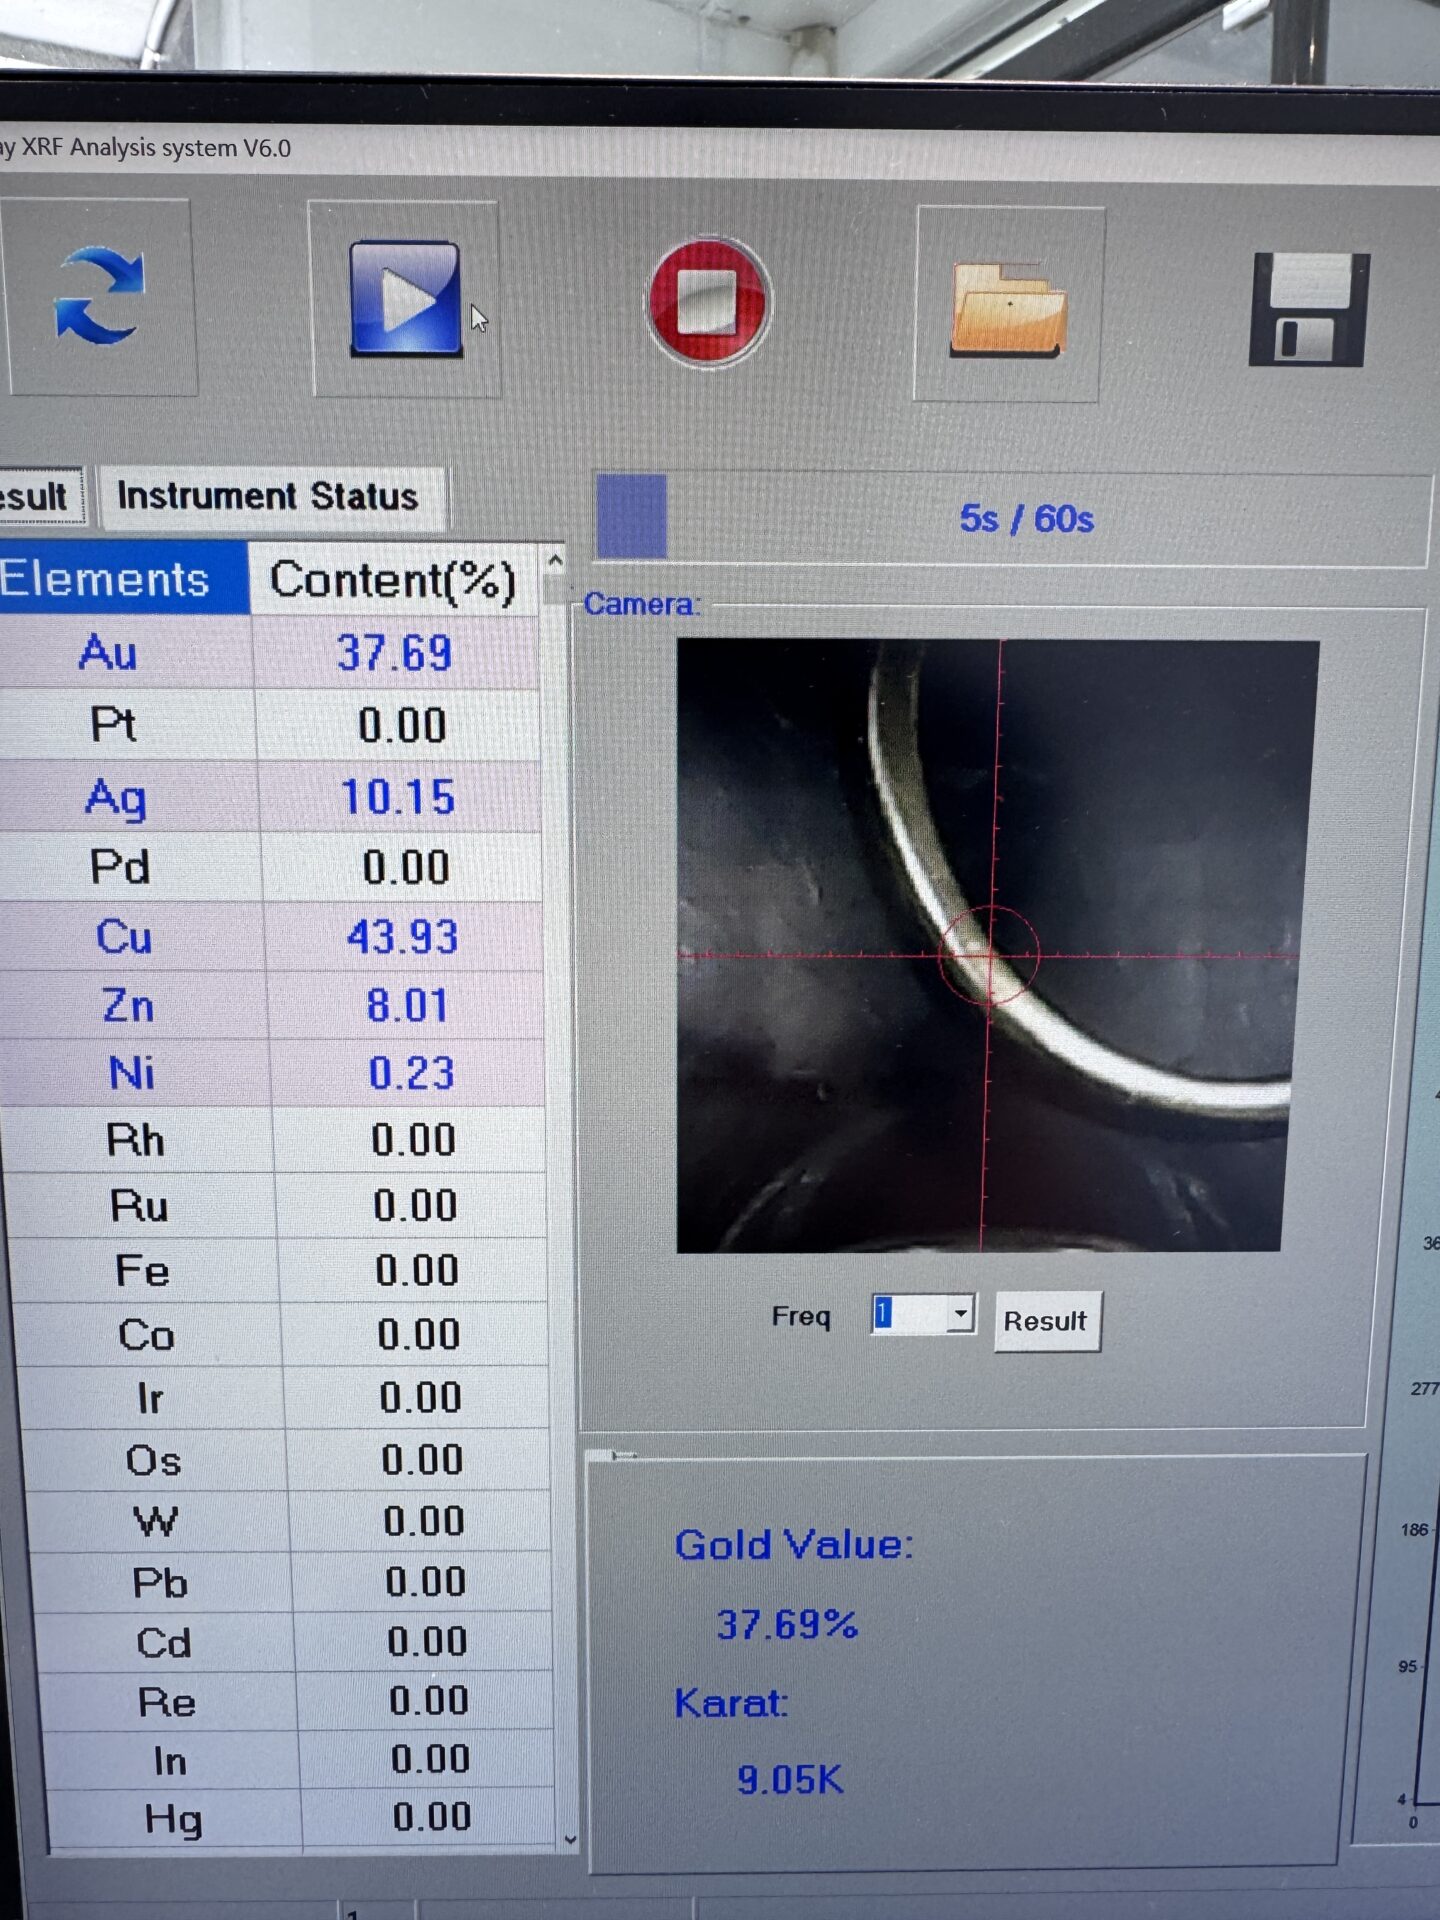
Task: Select the Au value 37.69
Action: click(394, 653)
